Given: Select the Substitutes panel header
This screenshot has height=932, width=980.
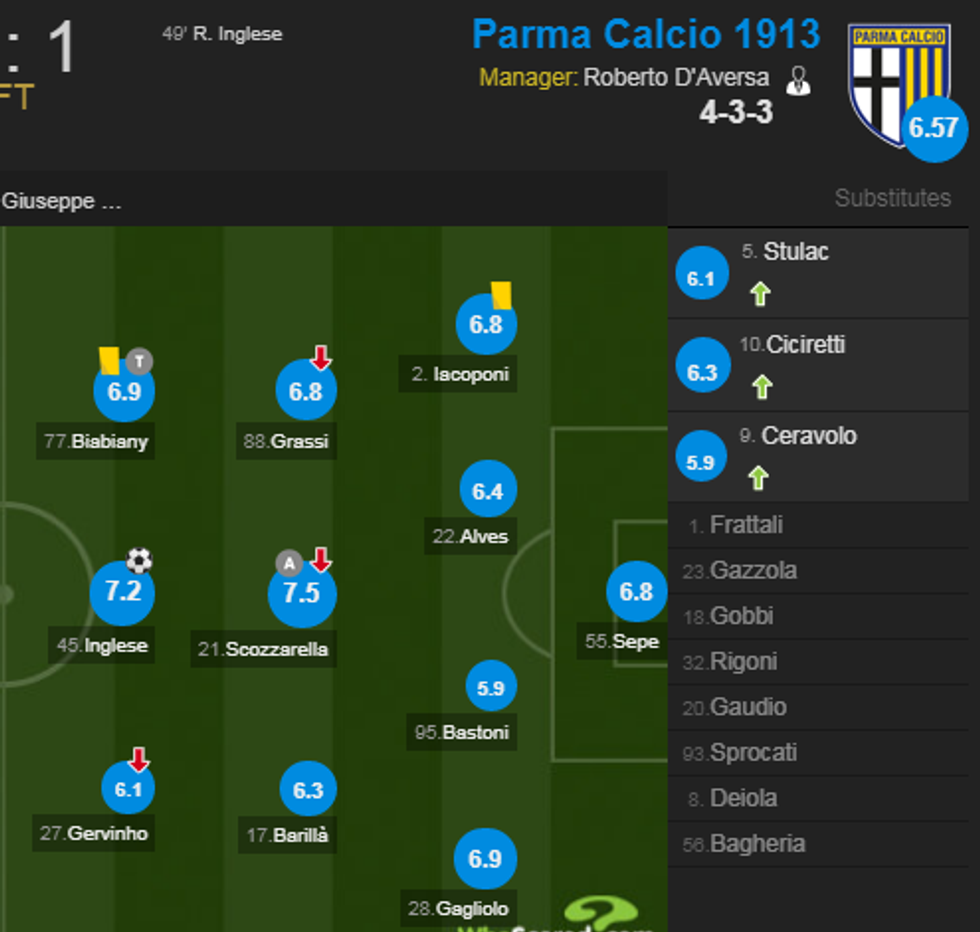Looking at the screenshot, I should click(x=892, y=198).
